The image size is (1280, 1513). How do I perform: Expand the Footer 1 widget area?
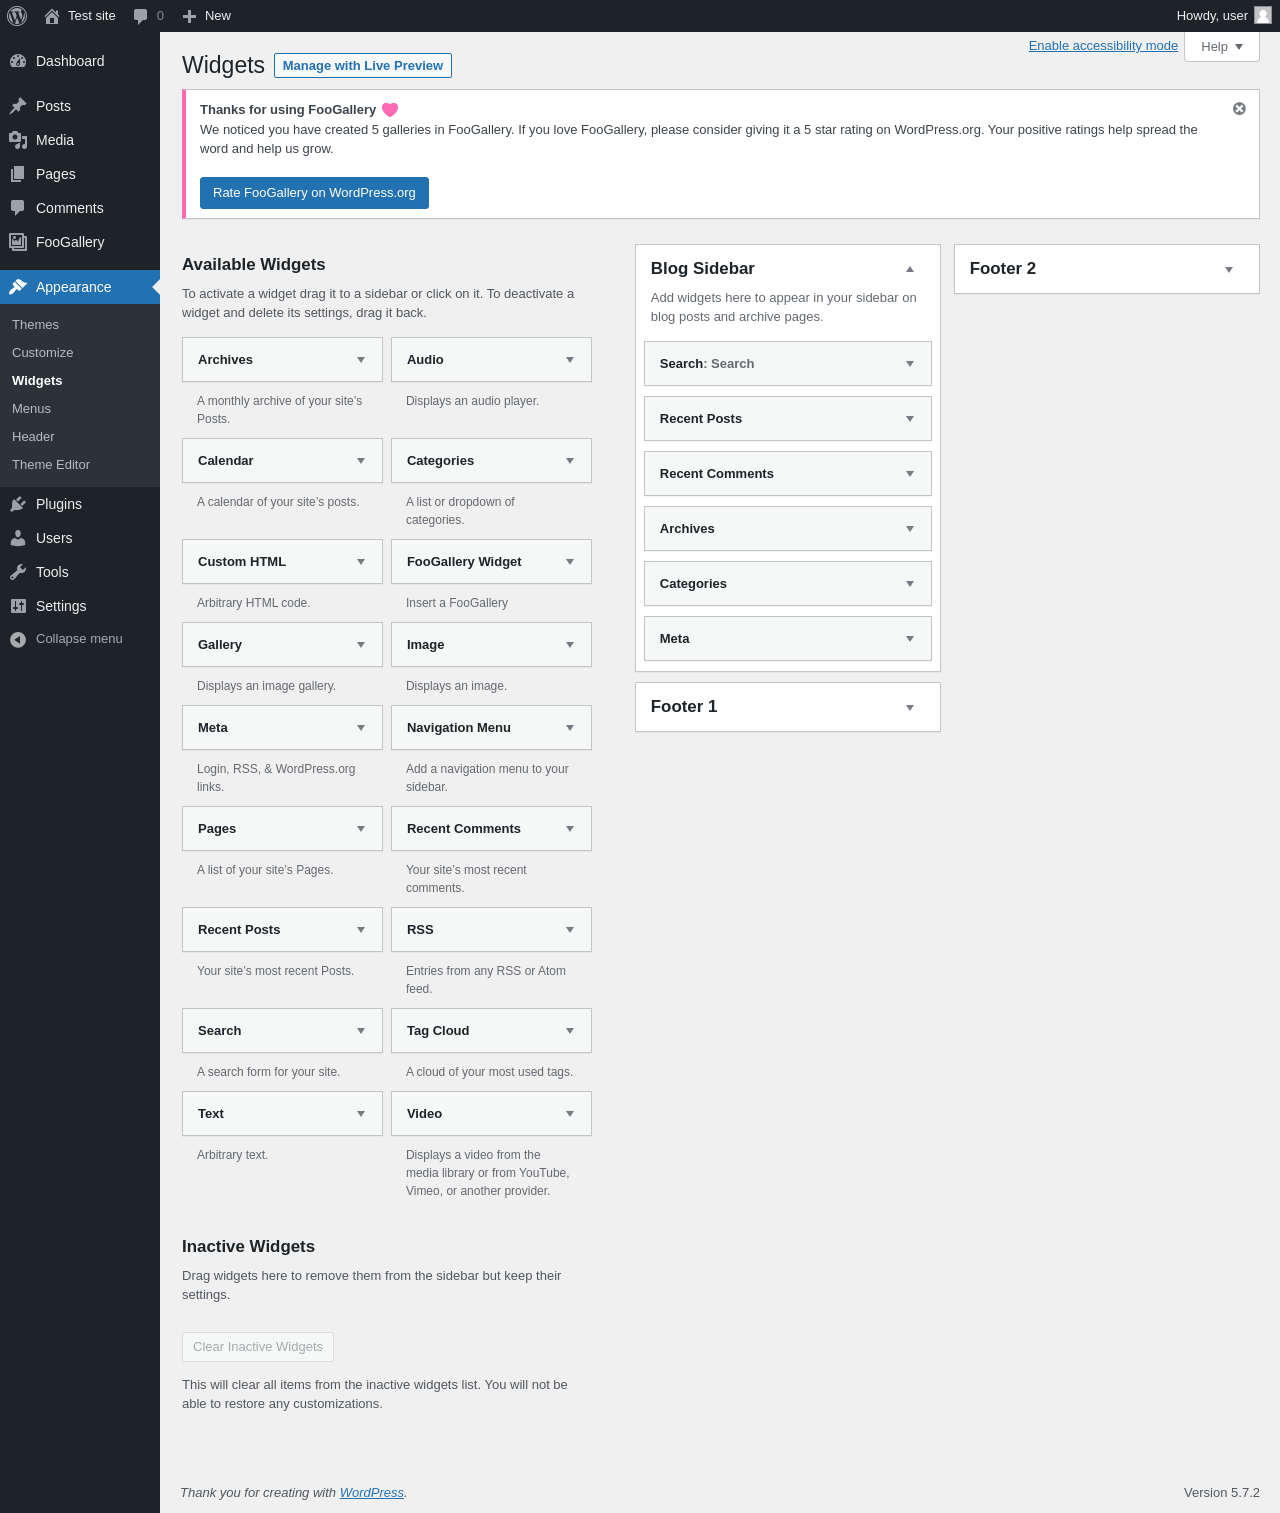pos(910,707)
